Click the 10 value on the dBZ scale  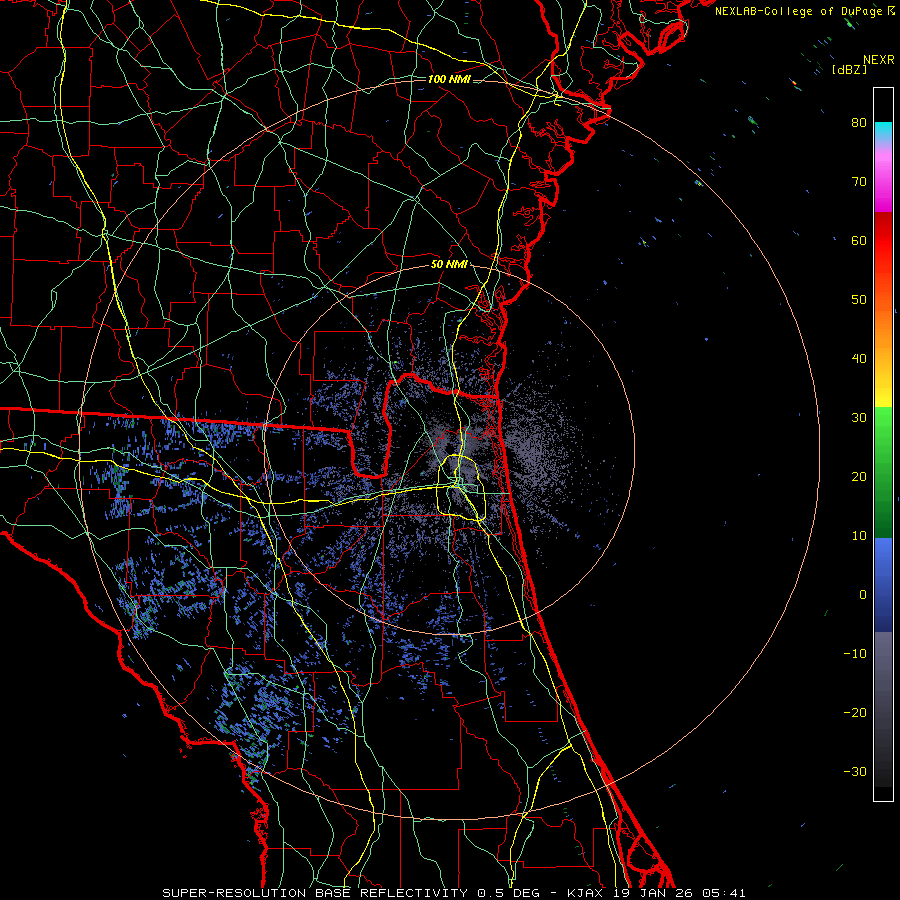point(859,536)
